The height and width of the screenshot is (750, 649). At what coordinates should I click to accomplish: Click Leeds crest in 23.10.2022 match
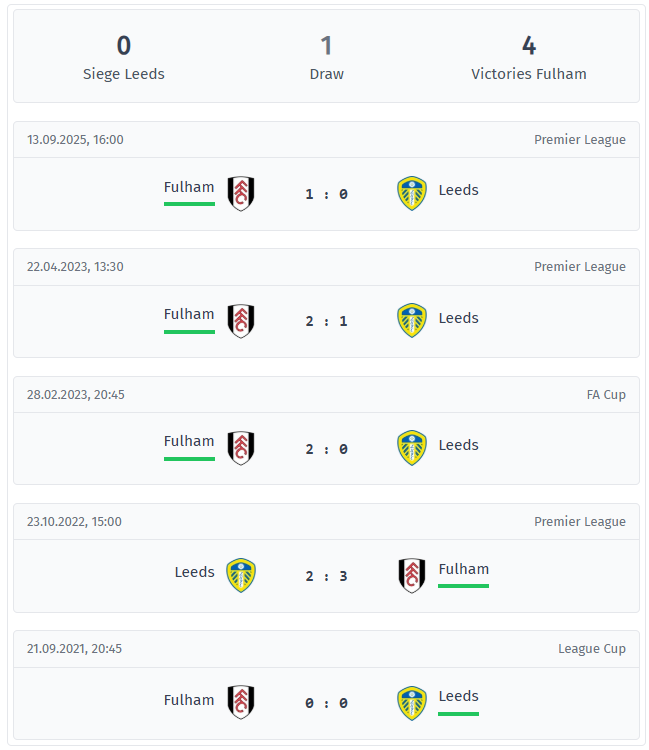point(241,575)
